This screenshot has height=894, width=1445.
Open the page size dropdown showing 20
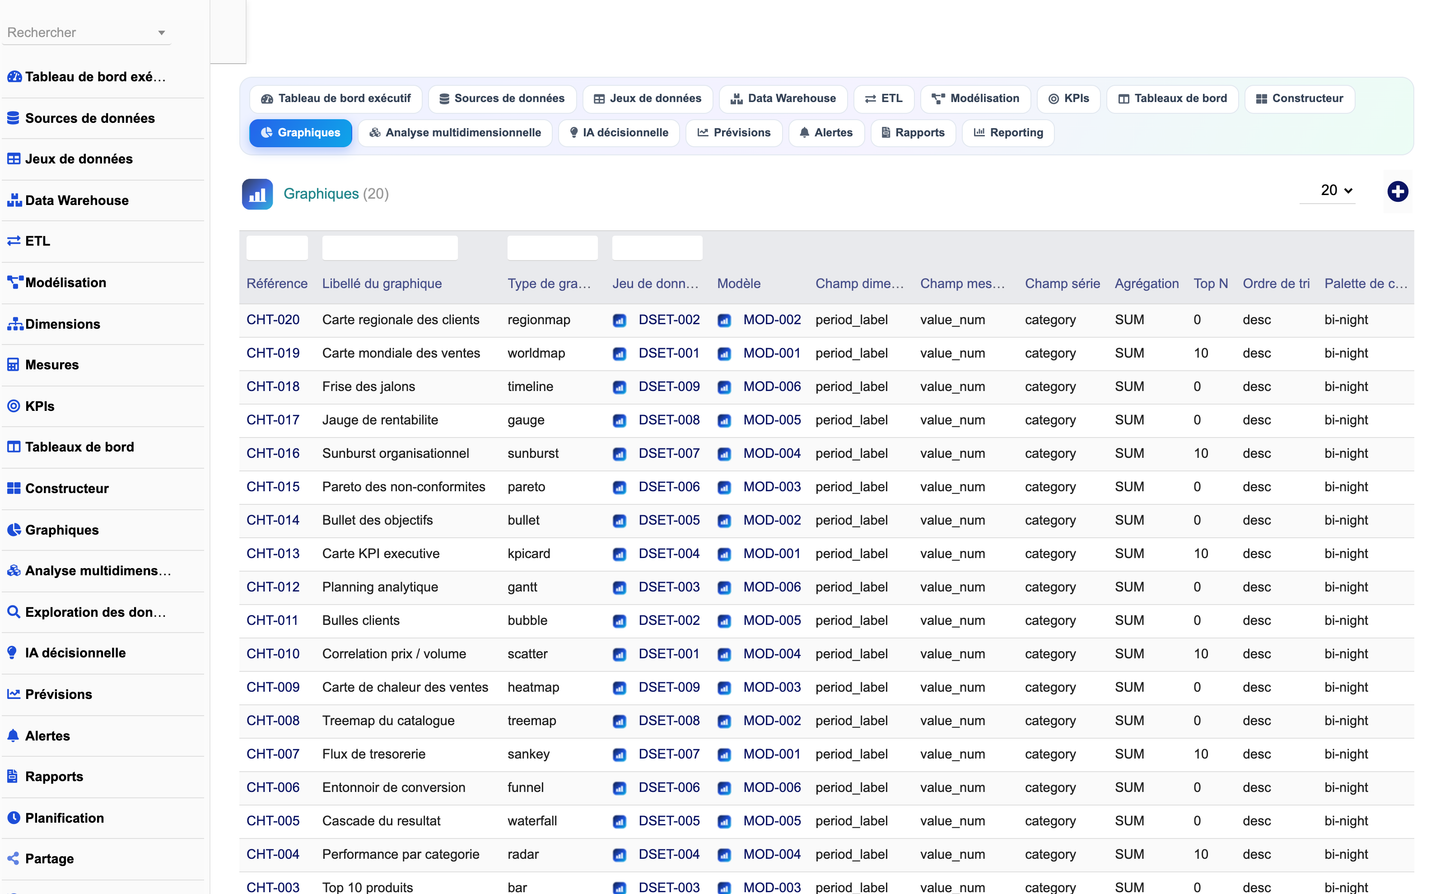pos(1335,190)
